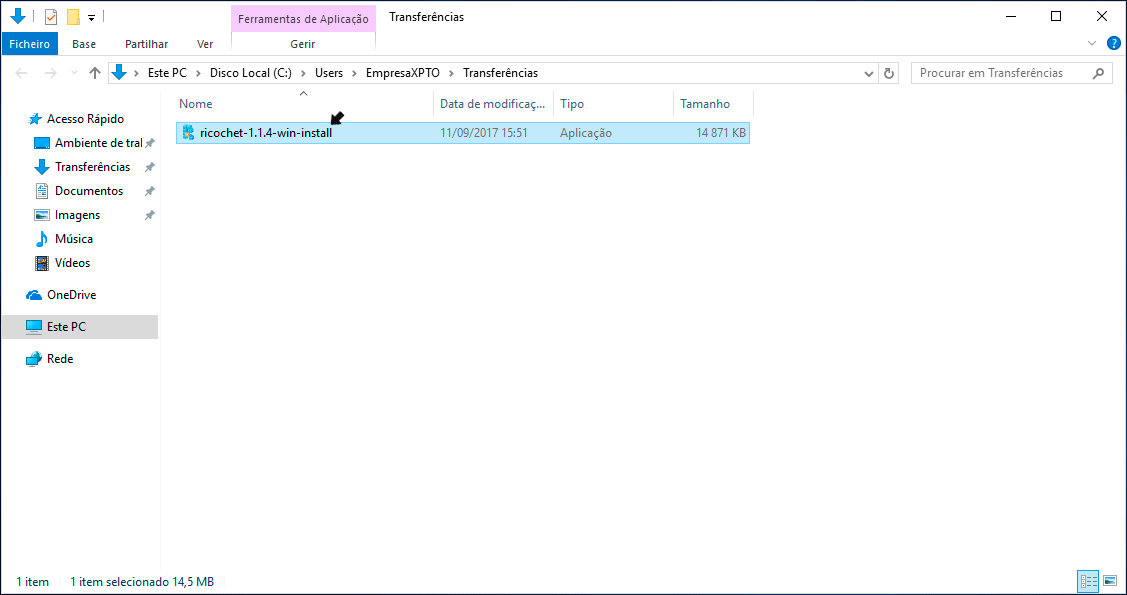This screenshot has height=595, width=1127.
Task: Click Transferências in the address path
Action: tap(500, 73)
